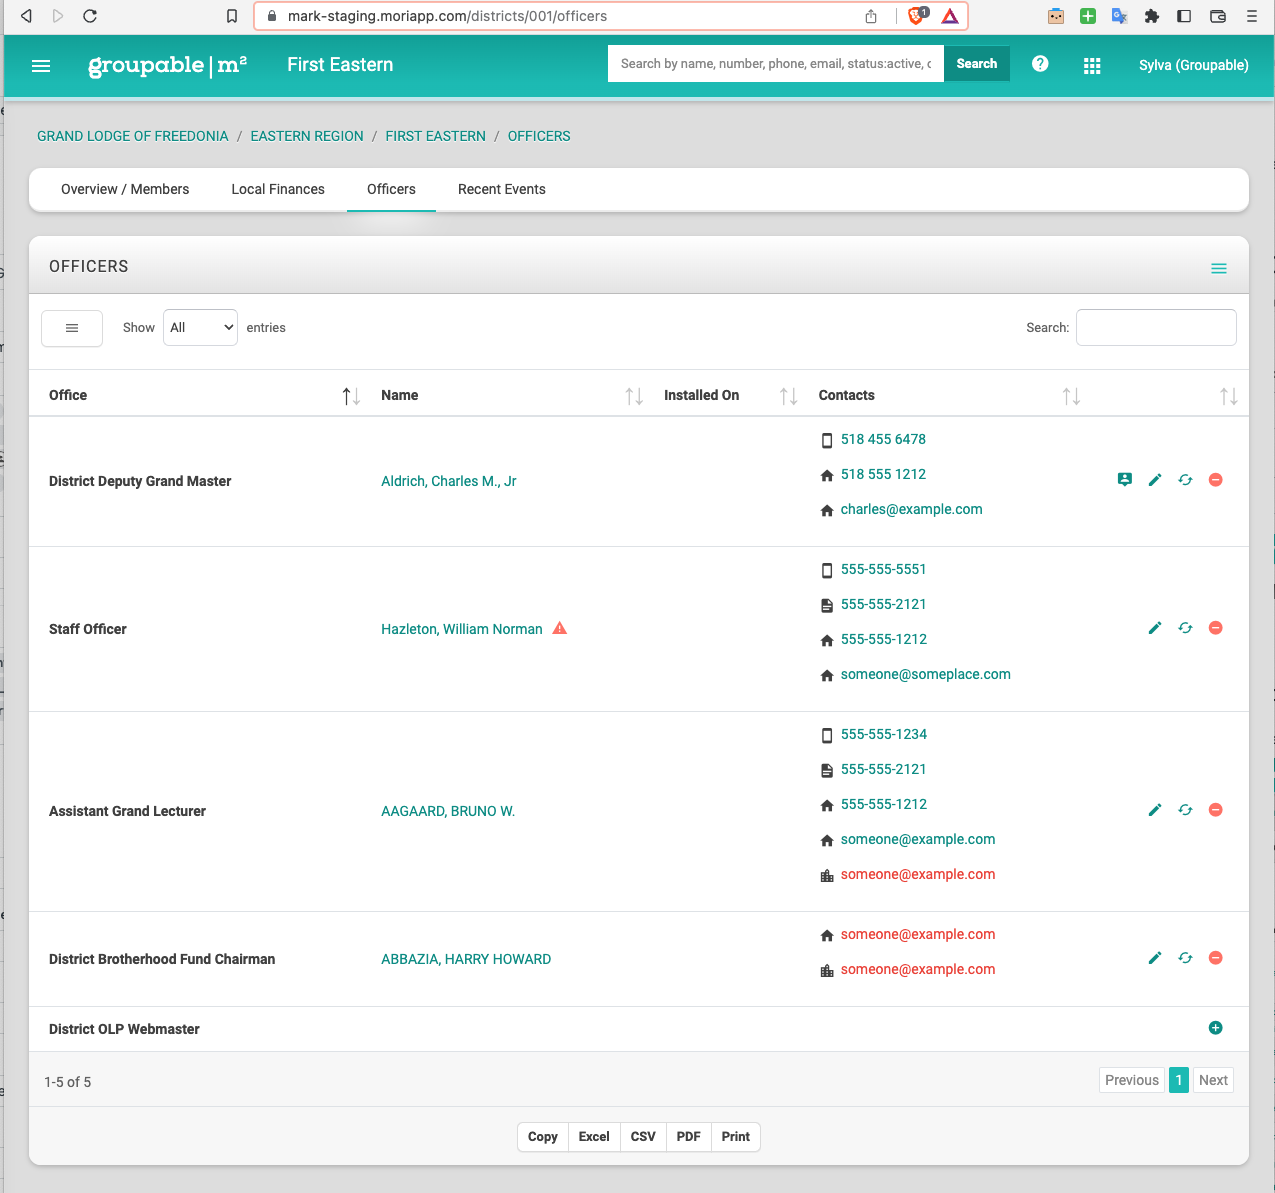
Task: Go to Eastern Region breadcrumb
Action: coord(307,136)
